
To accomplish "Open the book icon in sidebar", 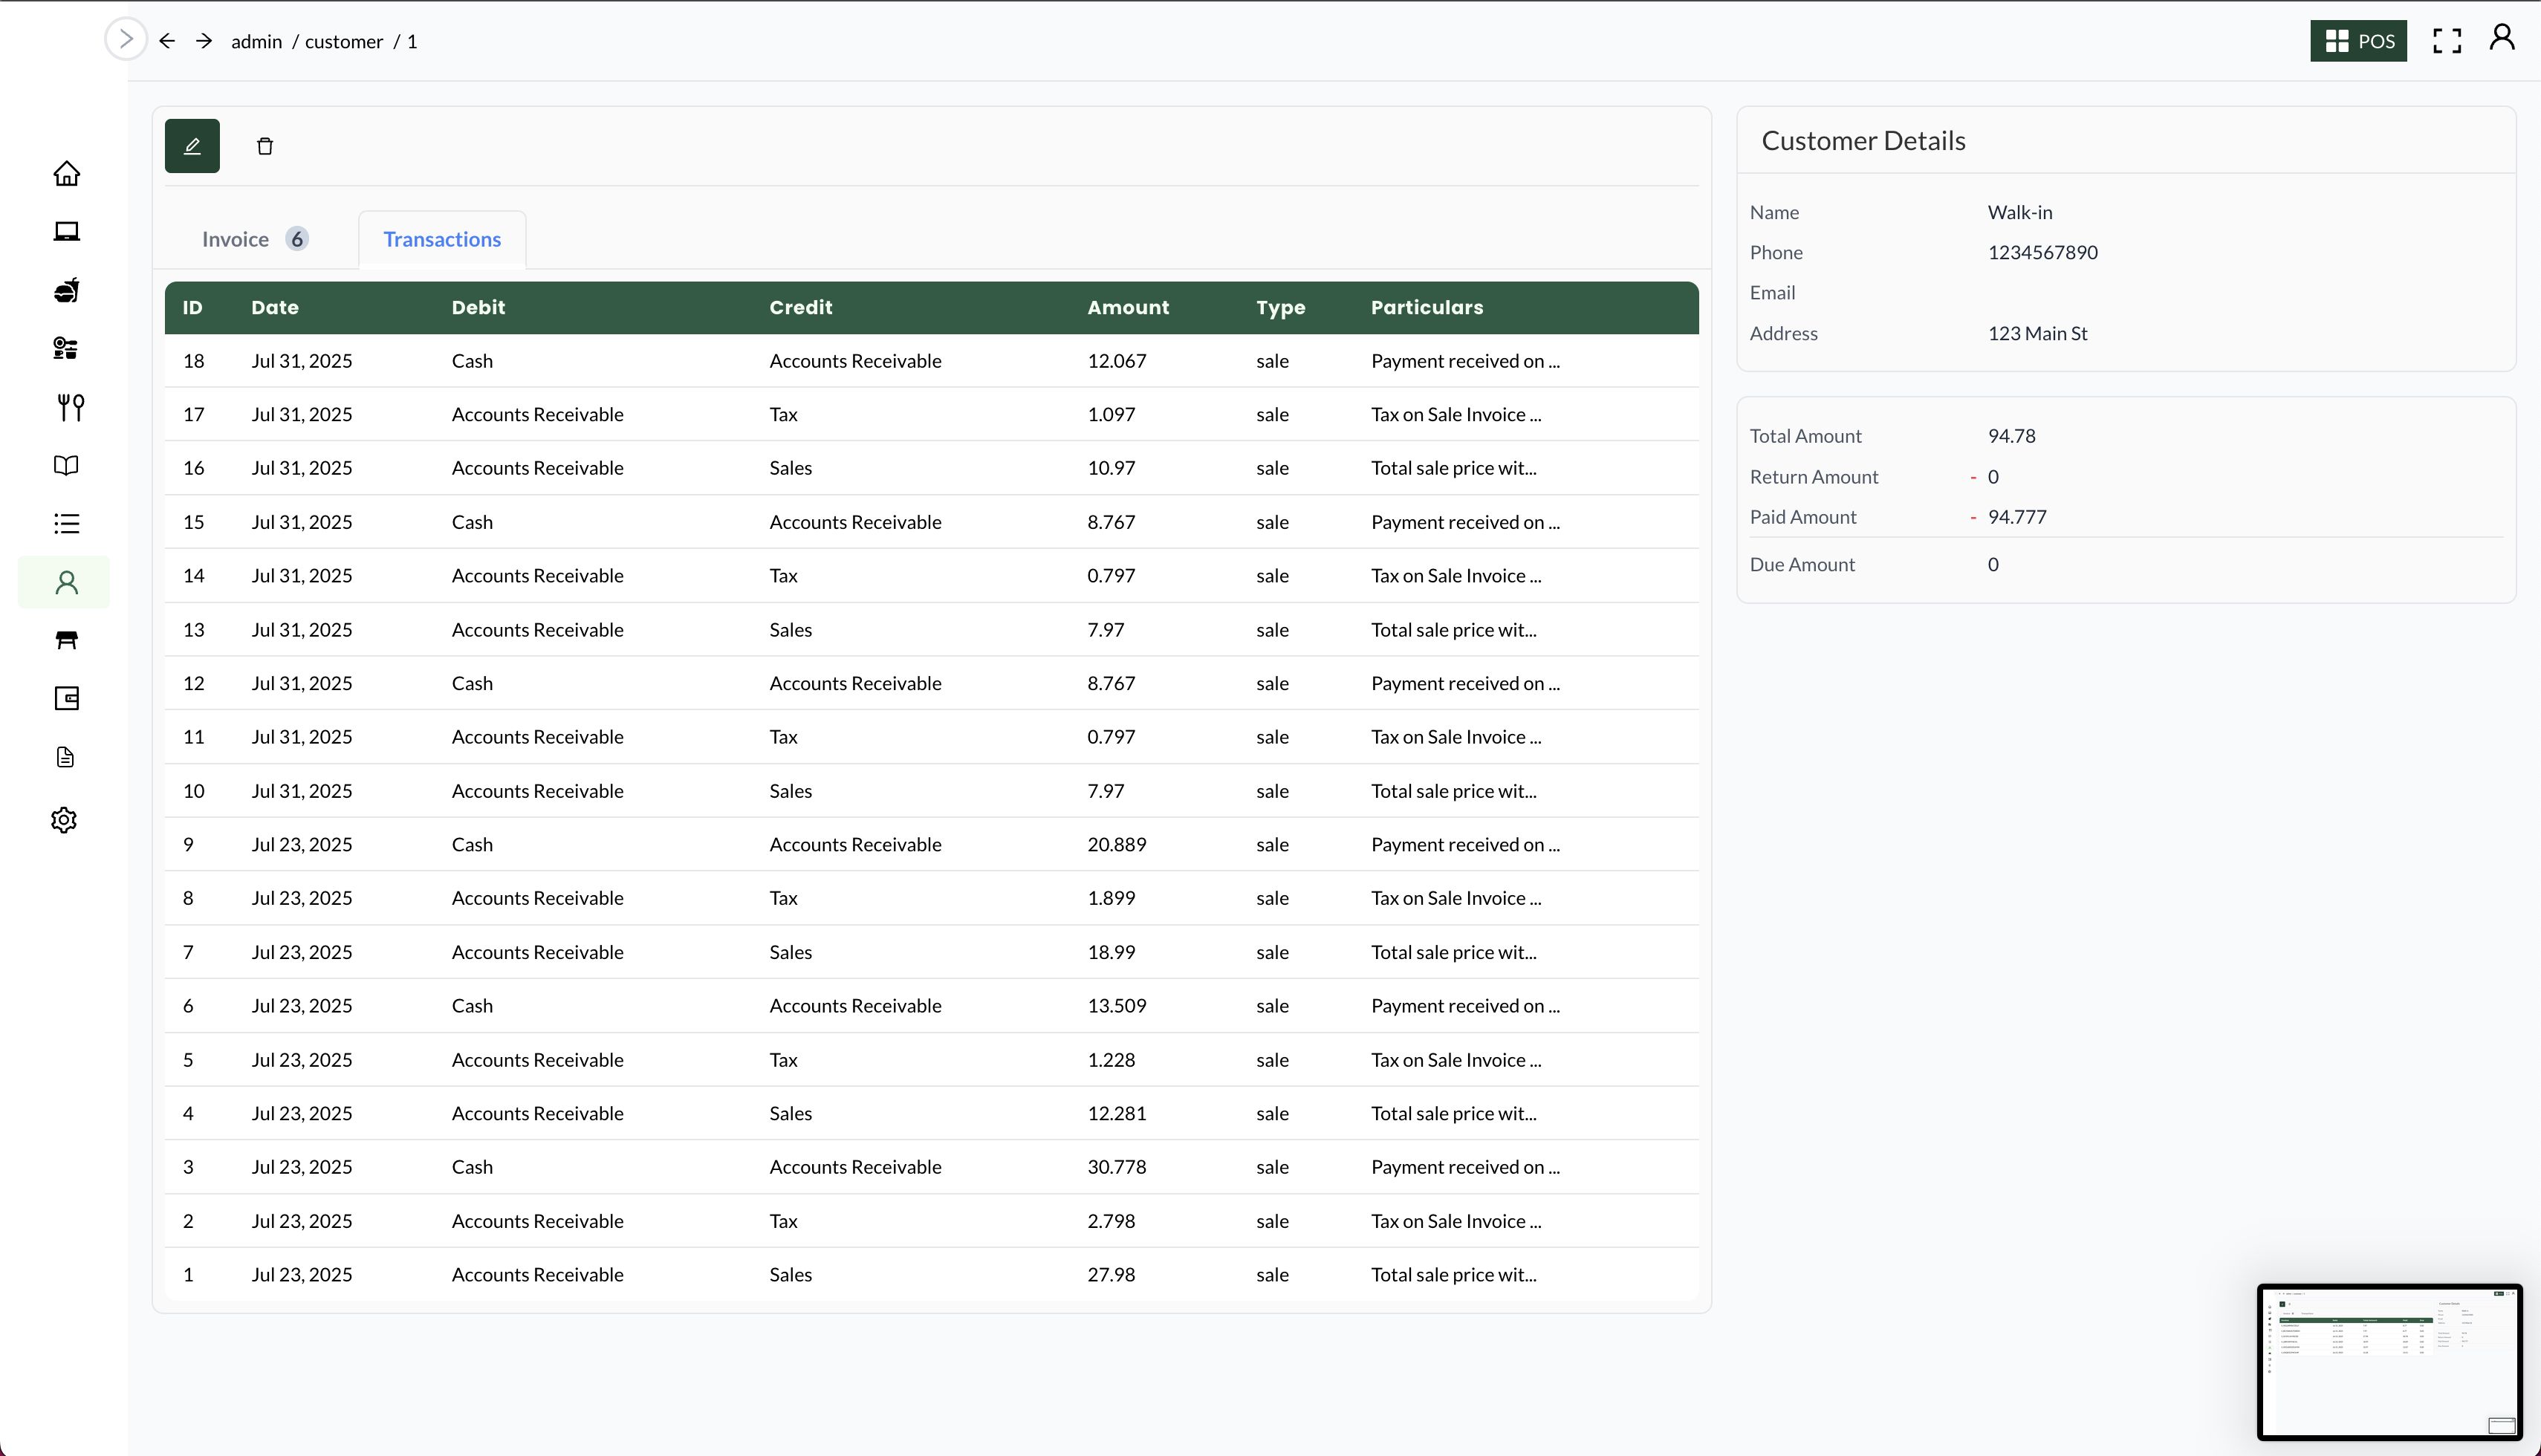I will click(x=66, y=465).
